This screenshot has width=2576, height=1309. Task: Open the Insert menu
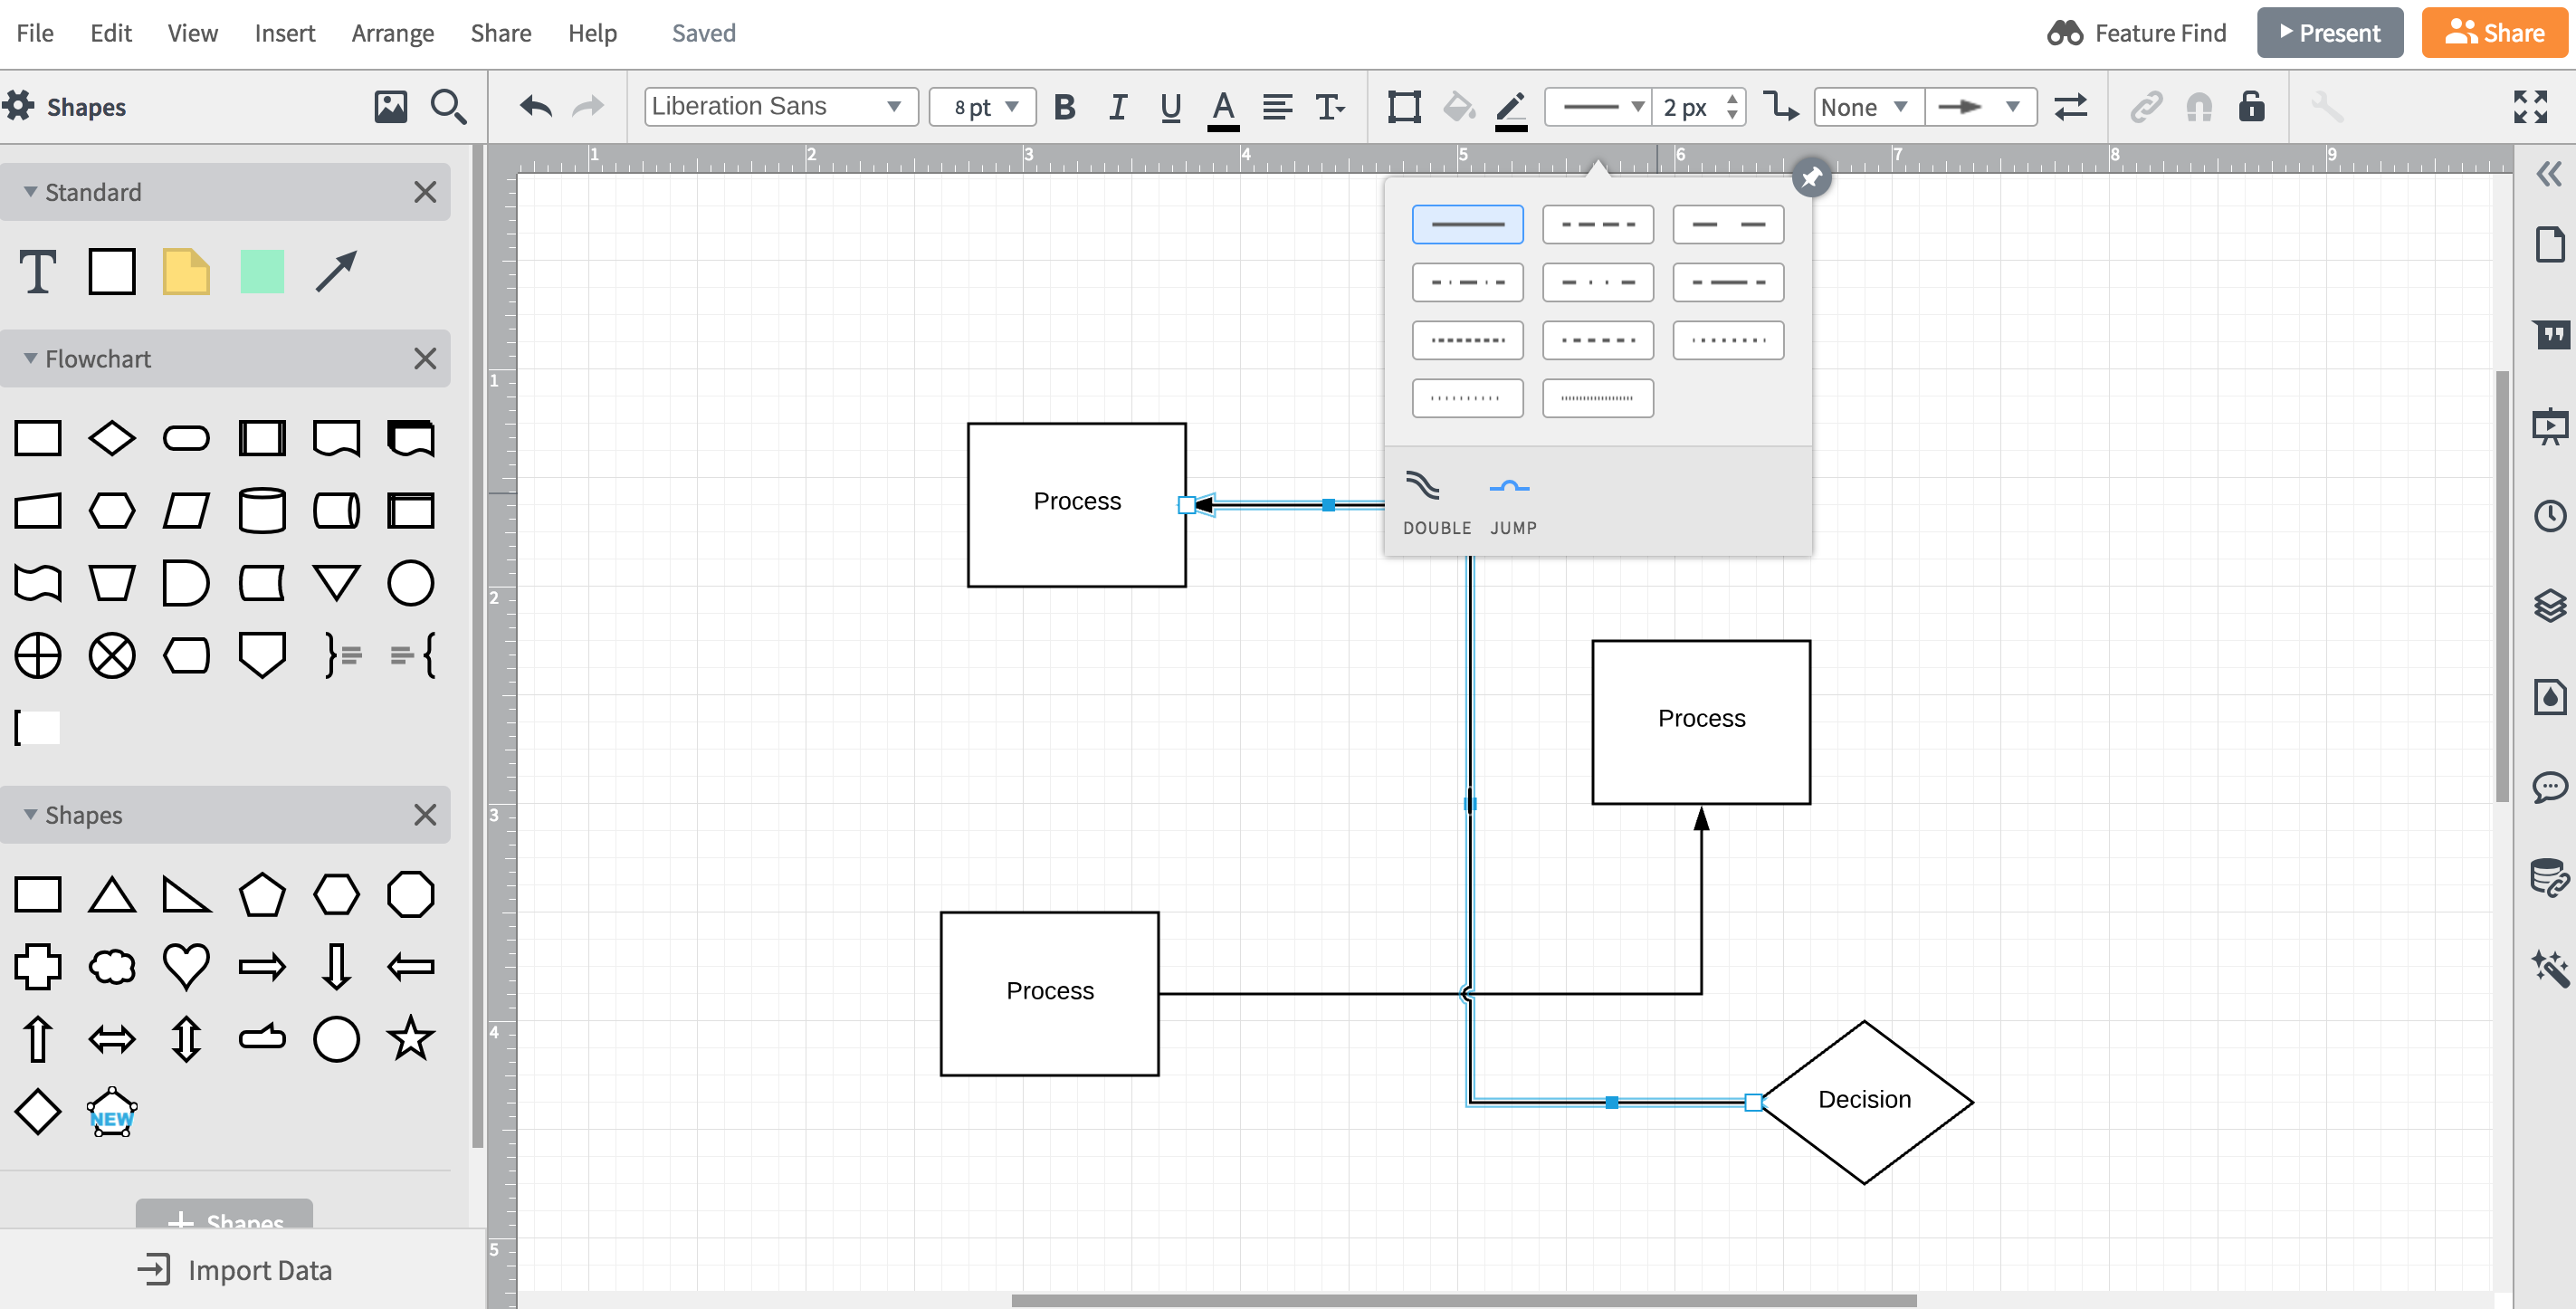coord(285,32)
